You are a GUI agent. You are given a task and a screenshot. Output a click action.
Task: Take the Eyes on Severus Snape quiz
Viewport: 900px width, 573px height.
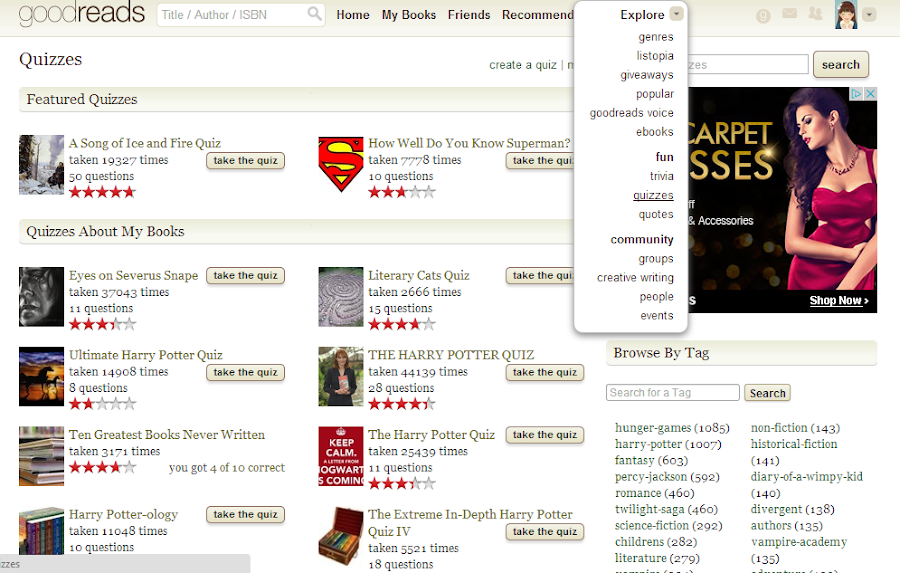click(x=245, y=276)
